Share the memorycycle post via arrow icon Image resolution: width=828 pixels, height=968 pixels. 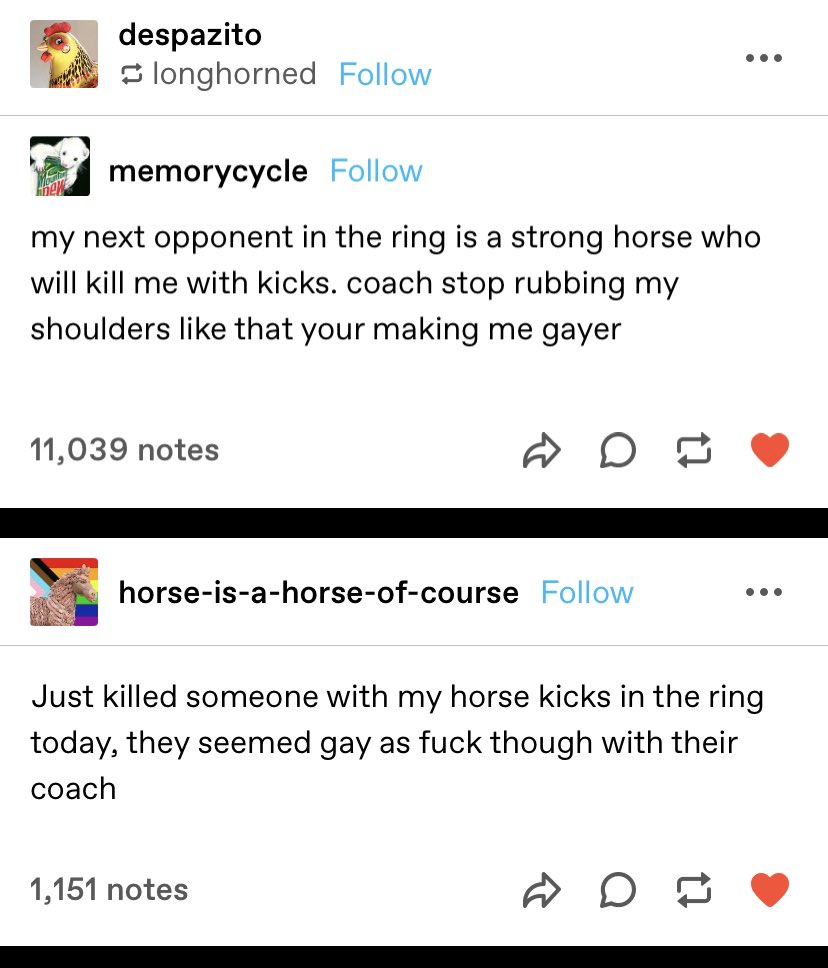542,451
